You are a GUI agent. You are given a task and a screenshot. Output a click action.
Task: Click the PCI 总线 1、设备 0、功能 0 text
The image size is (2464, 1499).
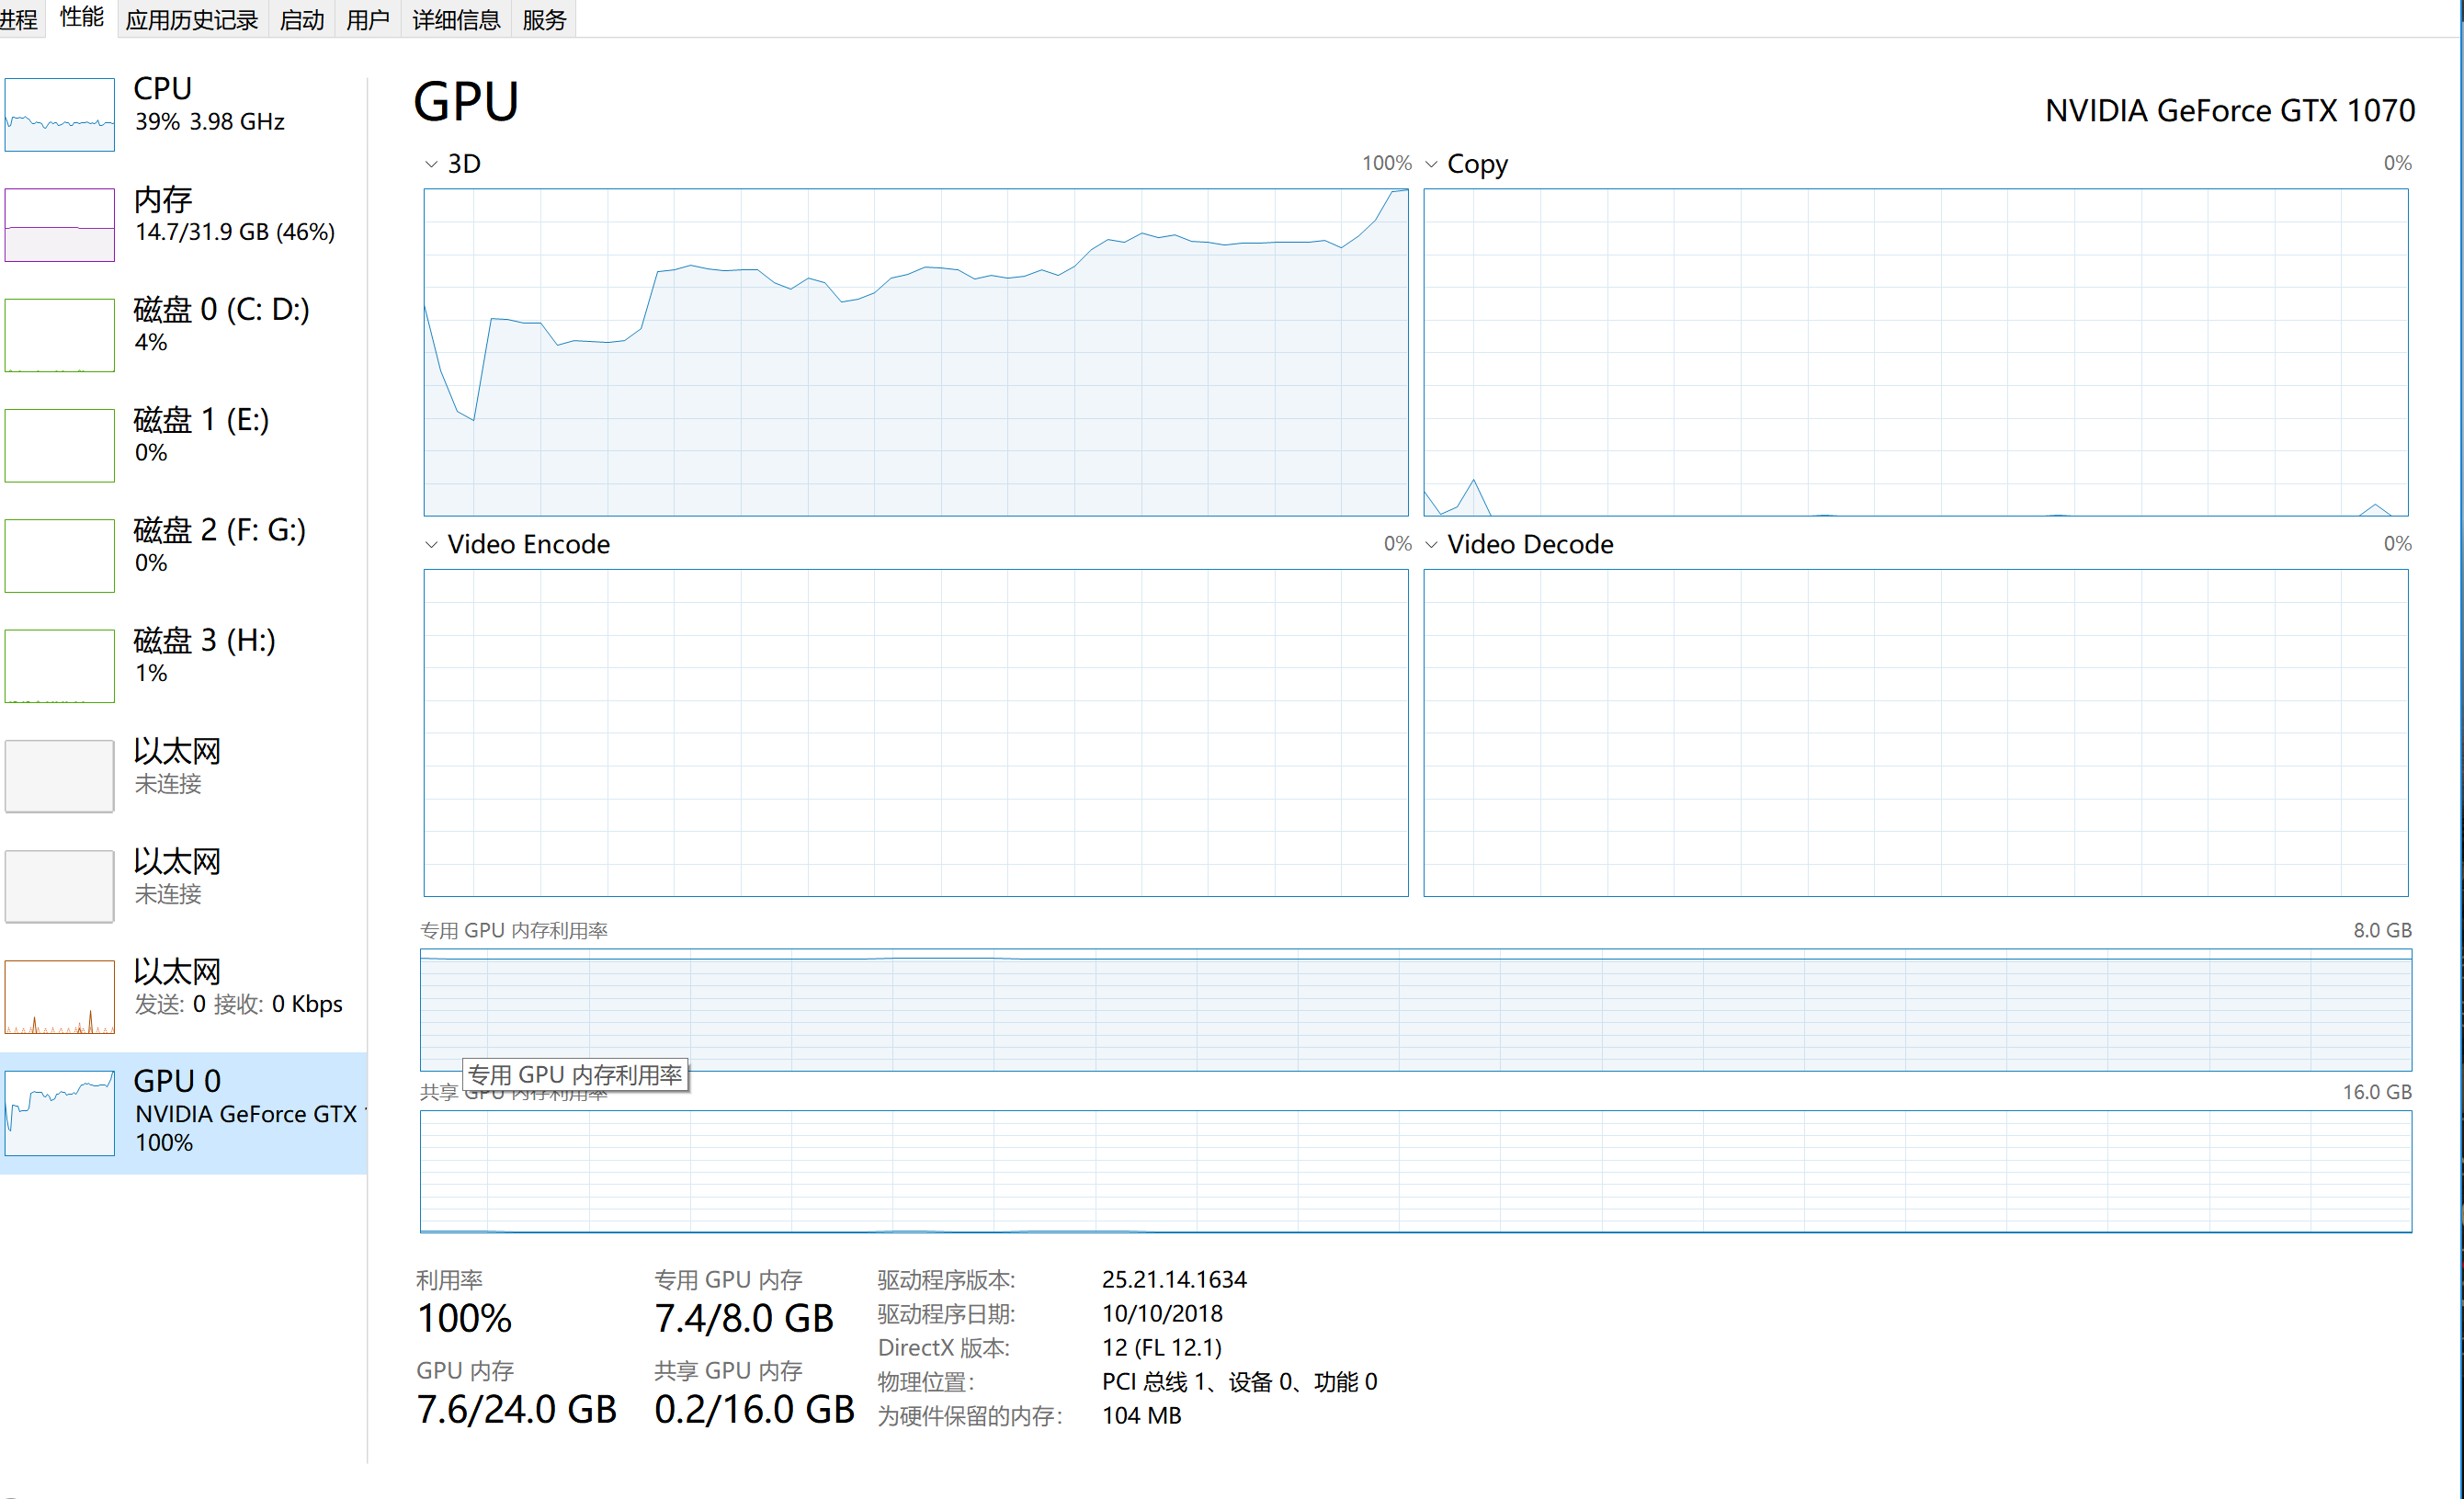click(x=1240, y=1381)
